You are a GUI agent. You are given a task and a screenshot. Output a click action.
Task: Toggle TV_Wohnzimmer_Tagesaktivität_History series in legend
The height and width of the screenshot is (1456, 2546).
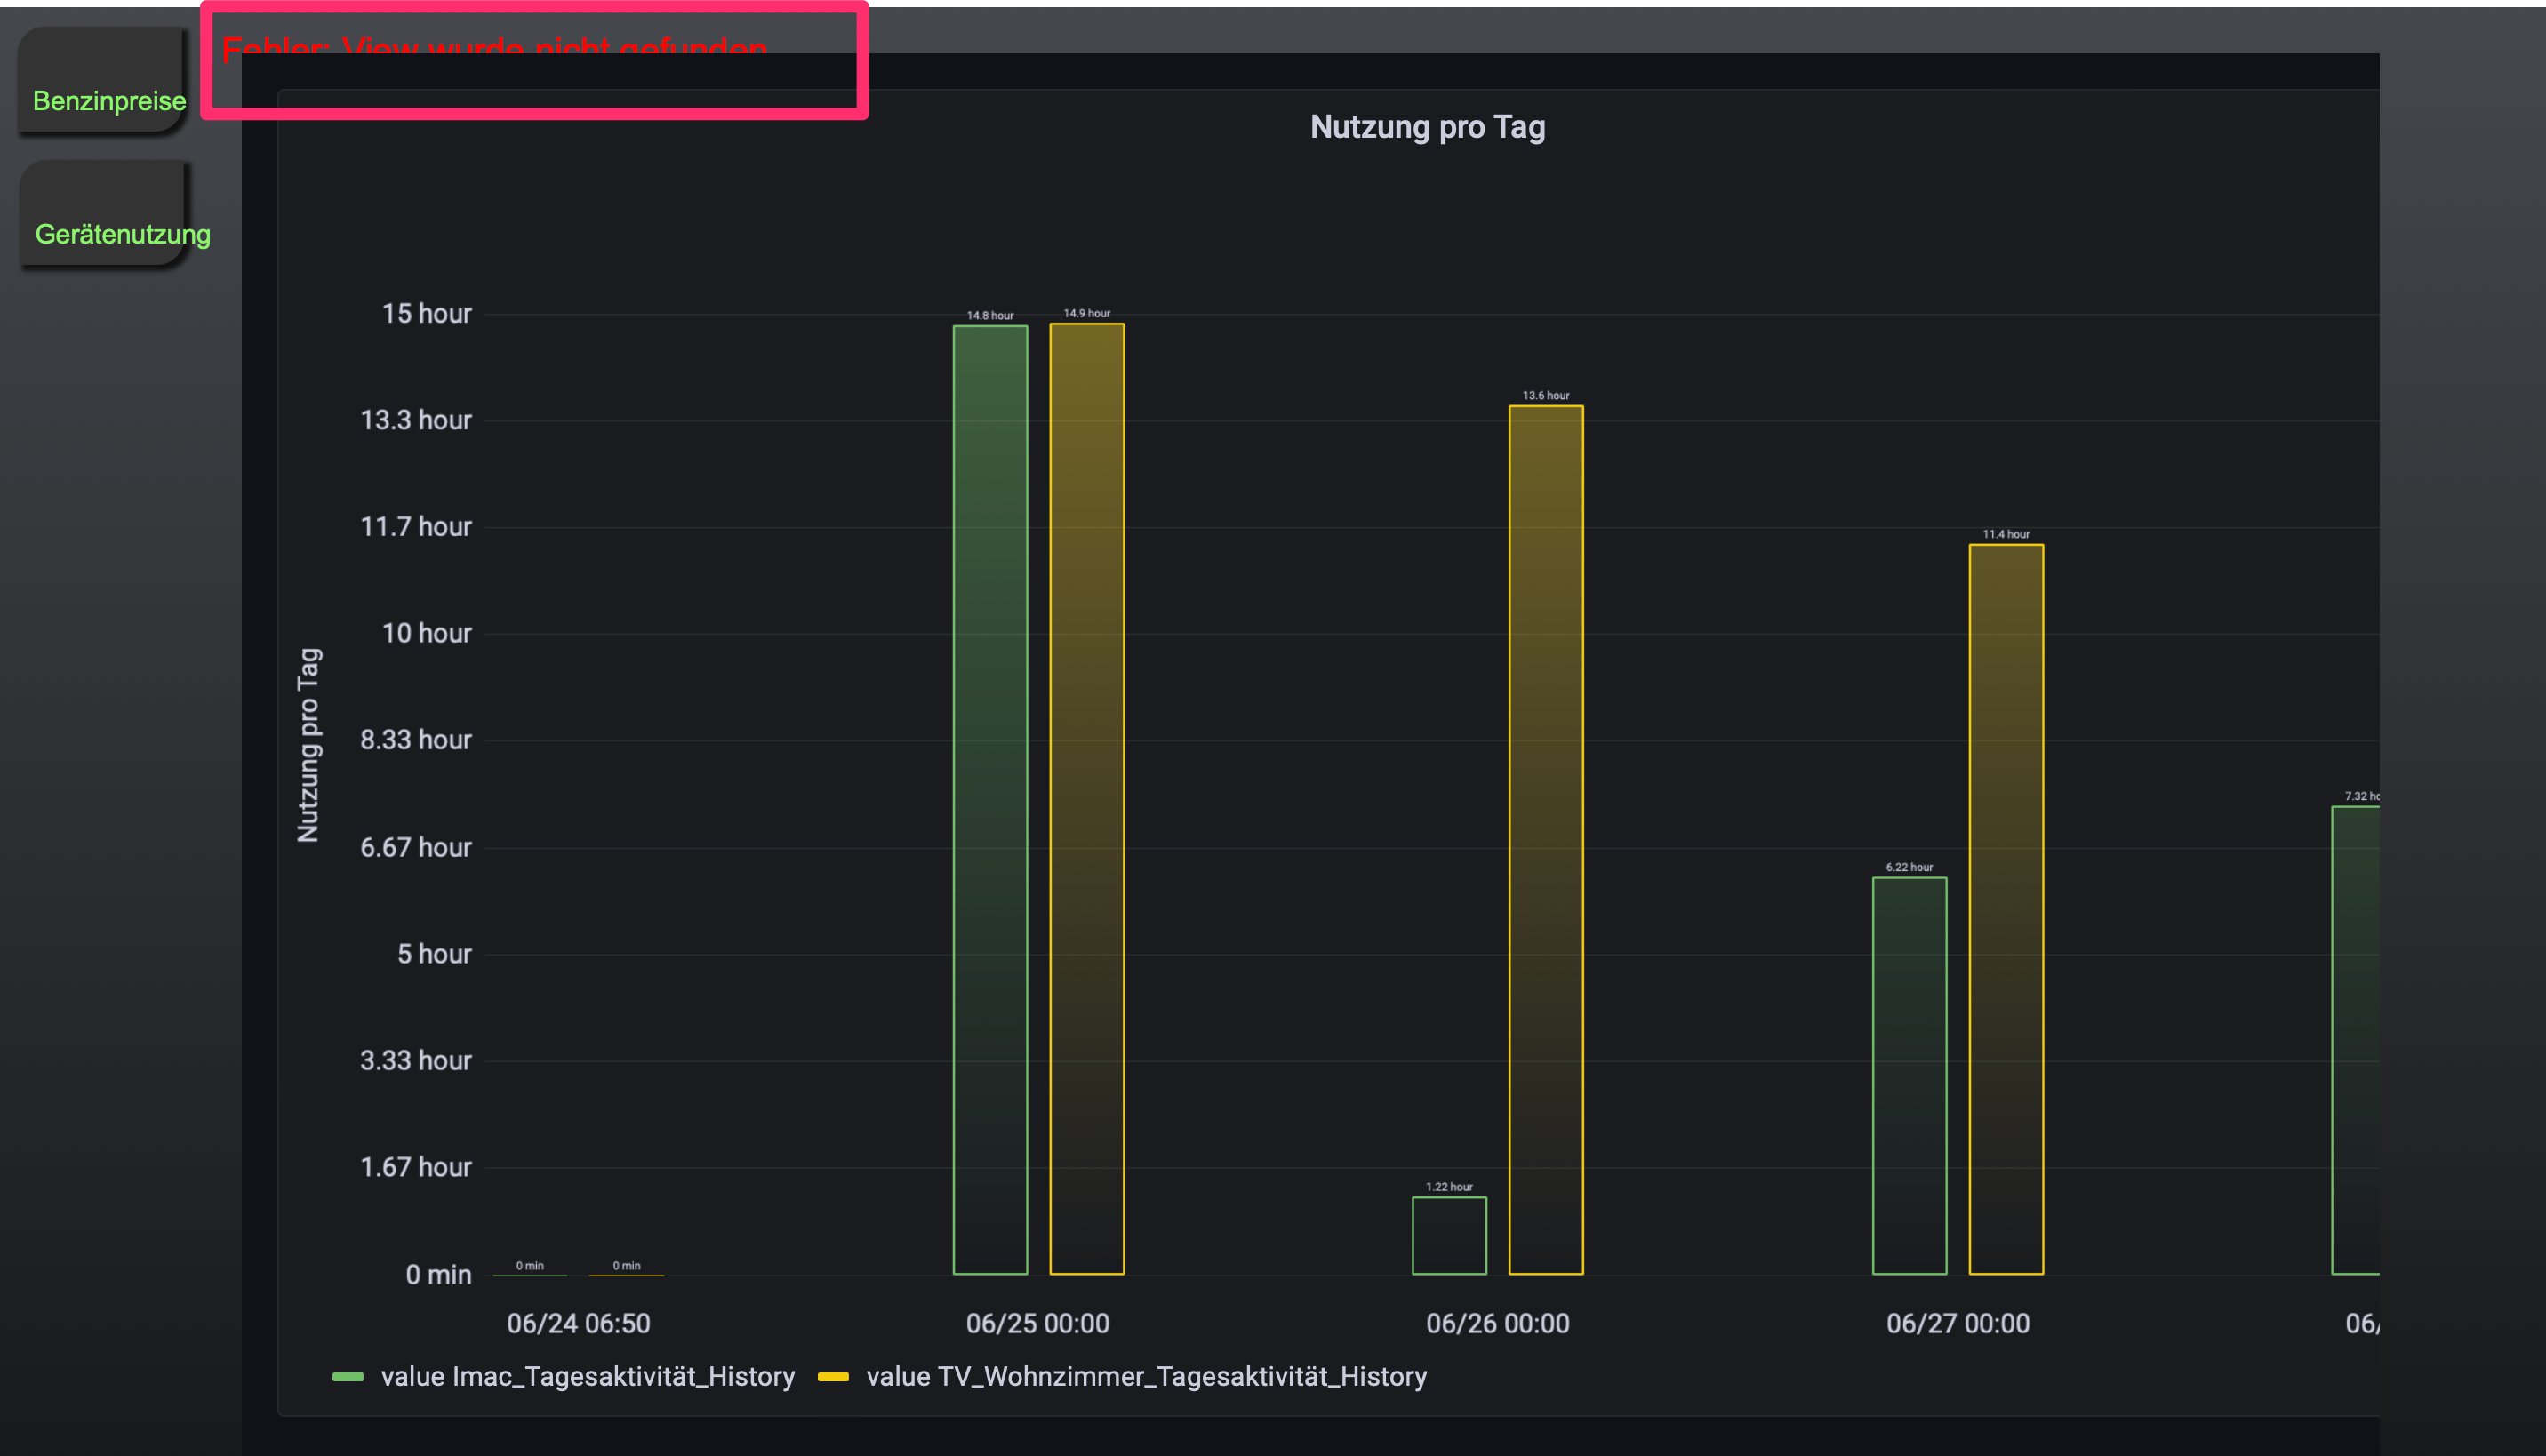pos(1145,1376)
